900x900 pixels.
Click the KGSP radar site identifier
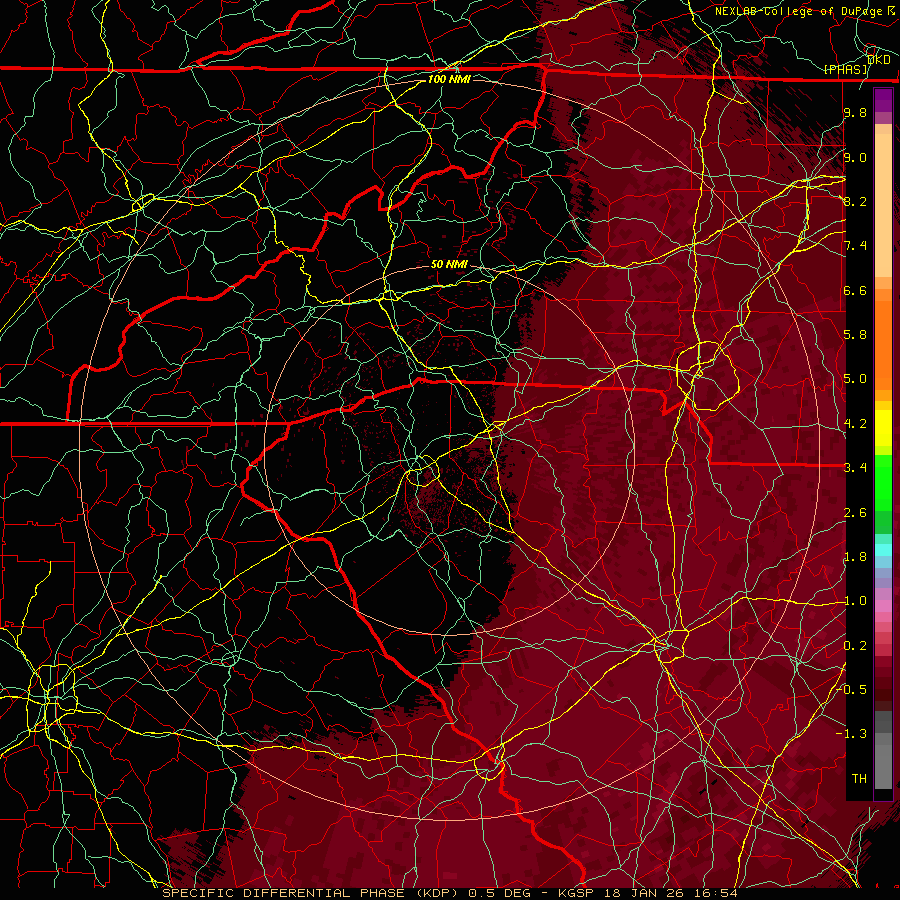point(578,893)
